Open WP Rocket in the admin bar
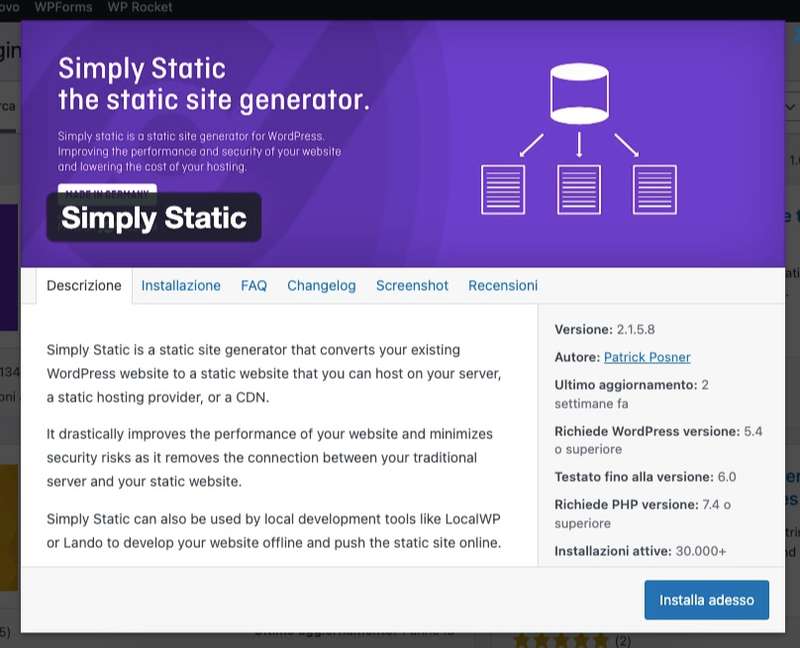 138,7
